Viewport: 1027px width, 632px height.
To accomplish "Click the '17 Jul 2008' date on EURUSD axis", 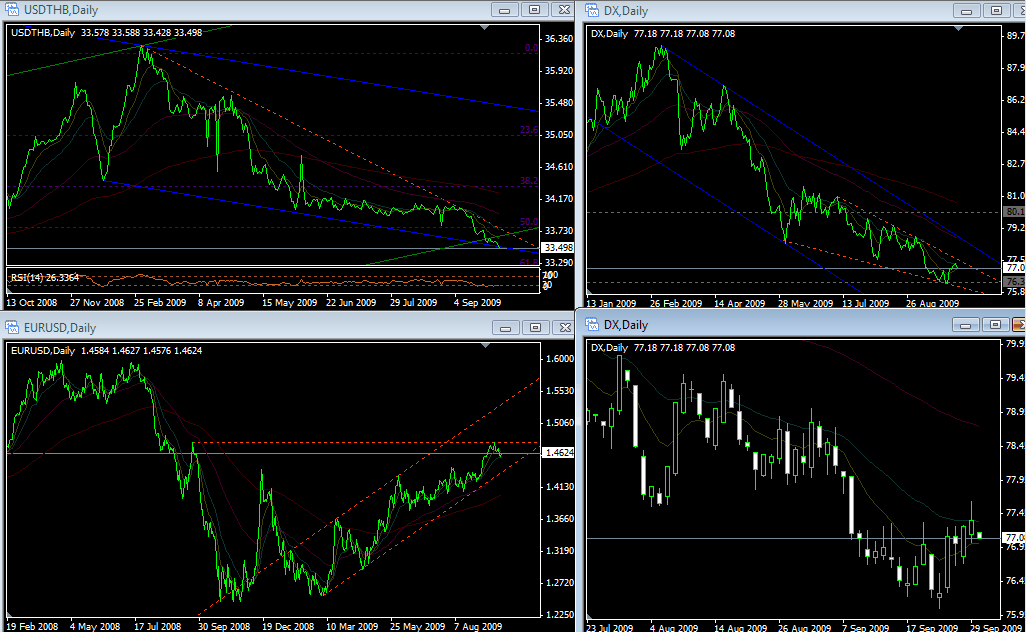I will 157,626.
